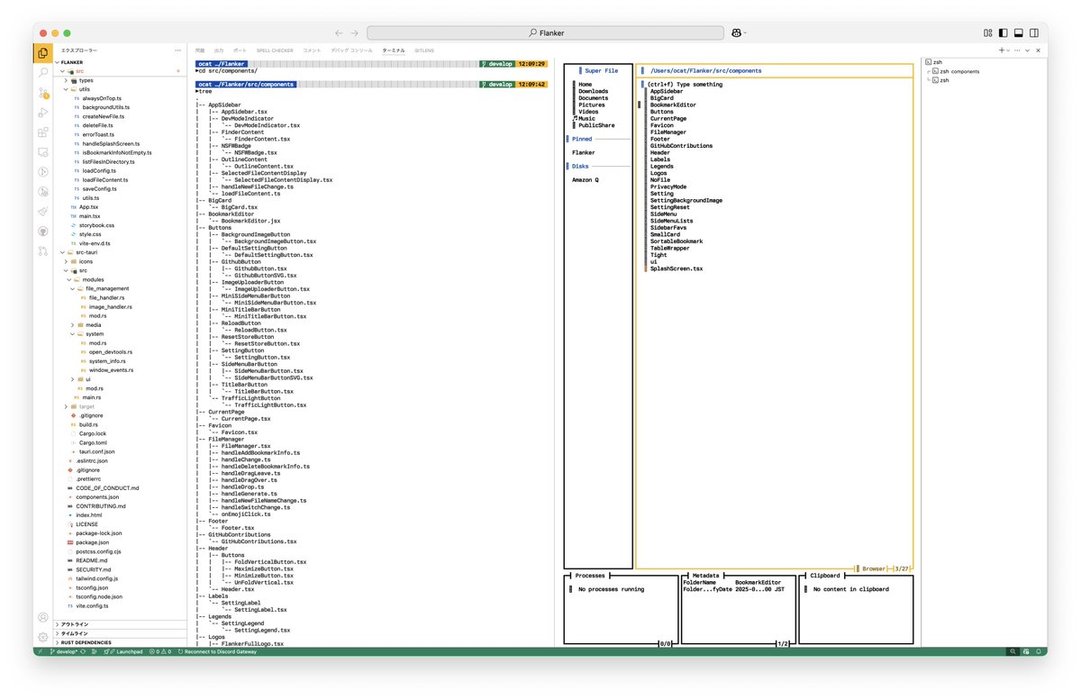Open the Search view in activity bar
Screen dimensions: 1081x700
(x=43, y=73)
